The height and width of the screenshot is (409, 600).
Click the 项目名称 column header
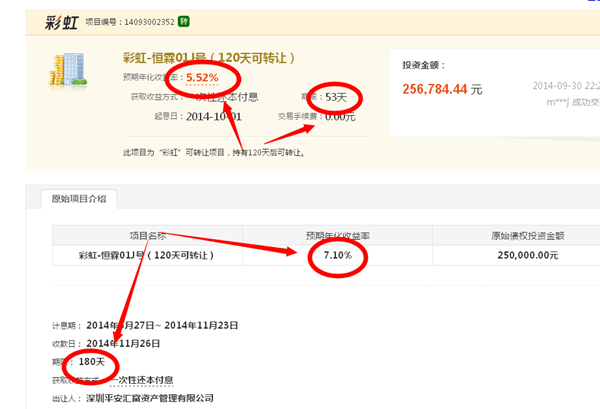coord(147,236)
